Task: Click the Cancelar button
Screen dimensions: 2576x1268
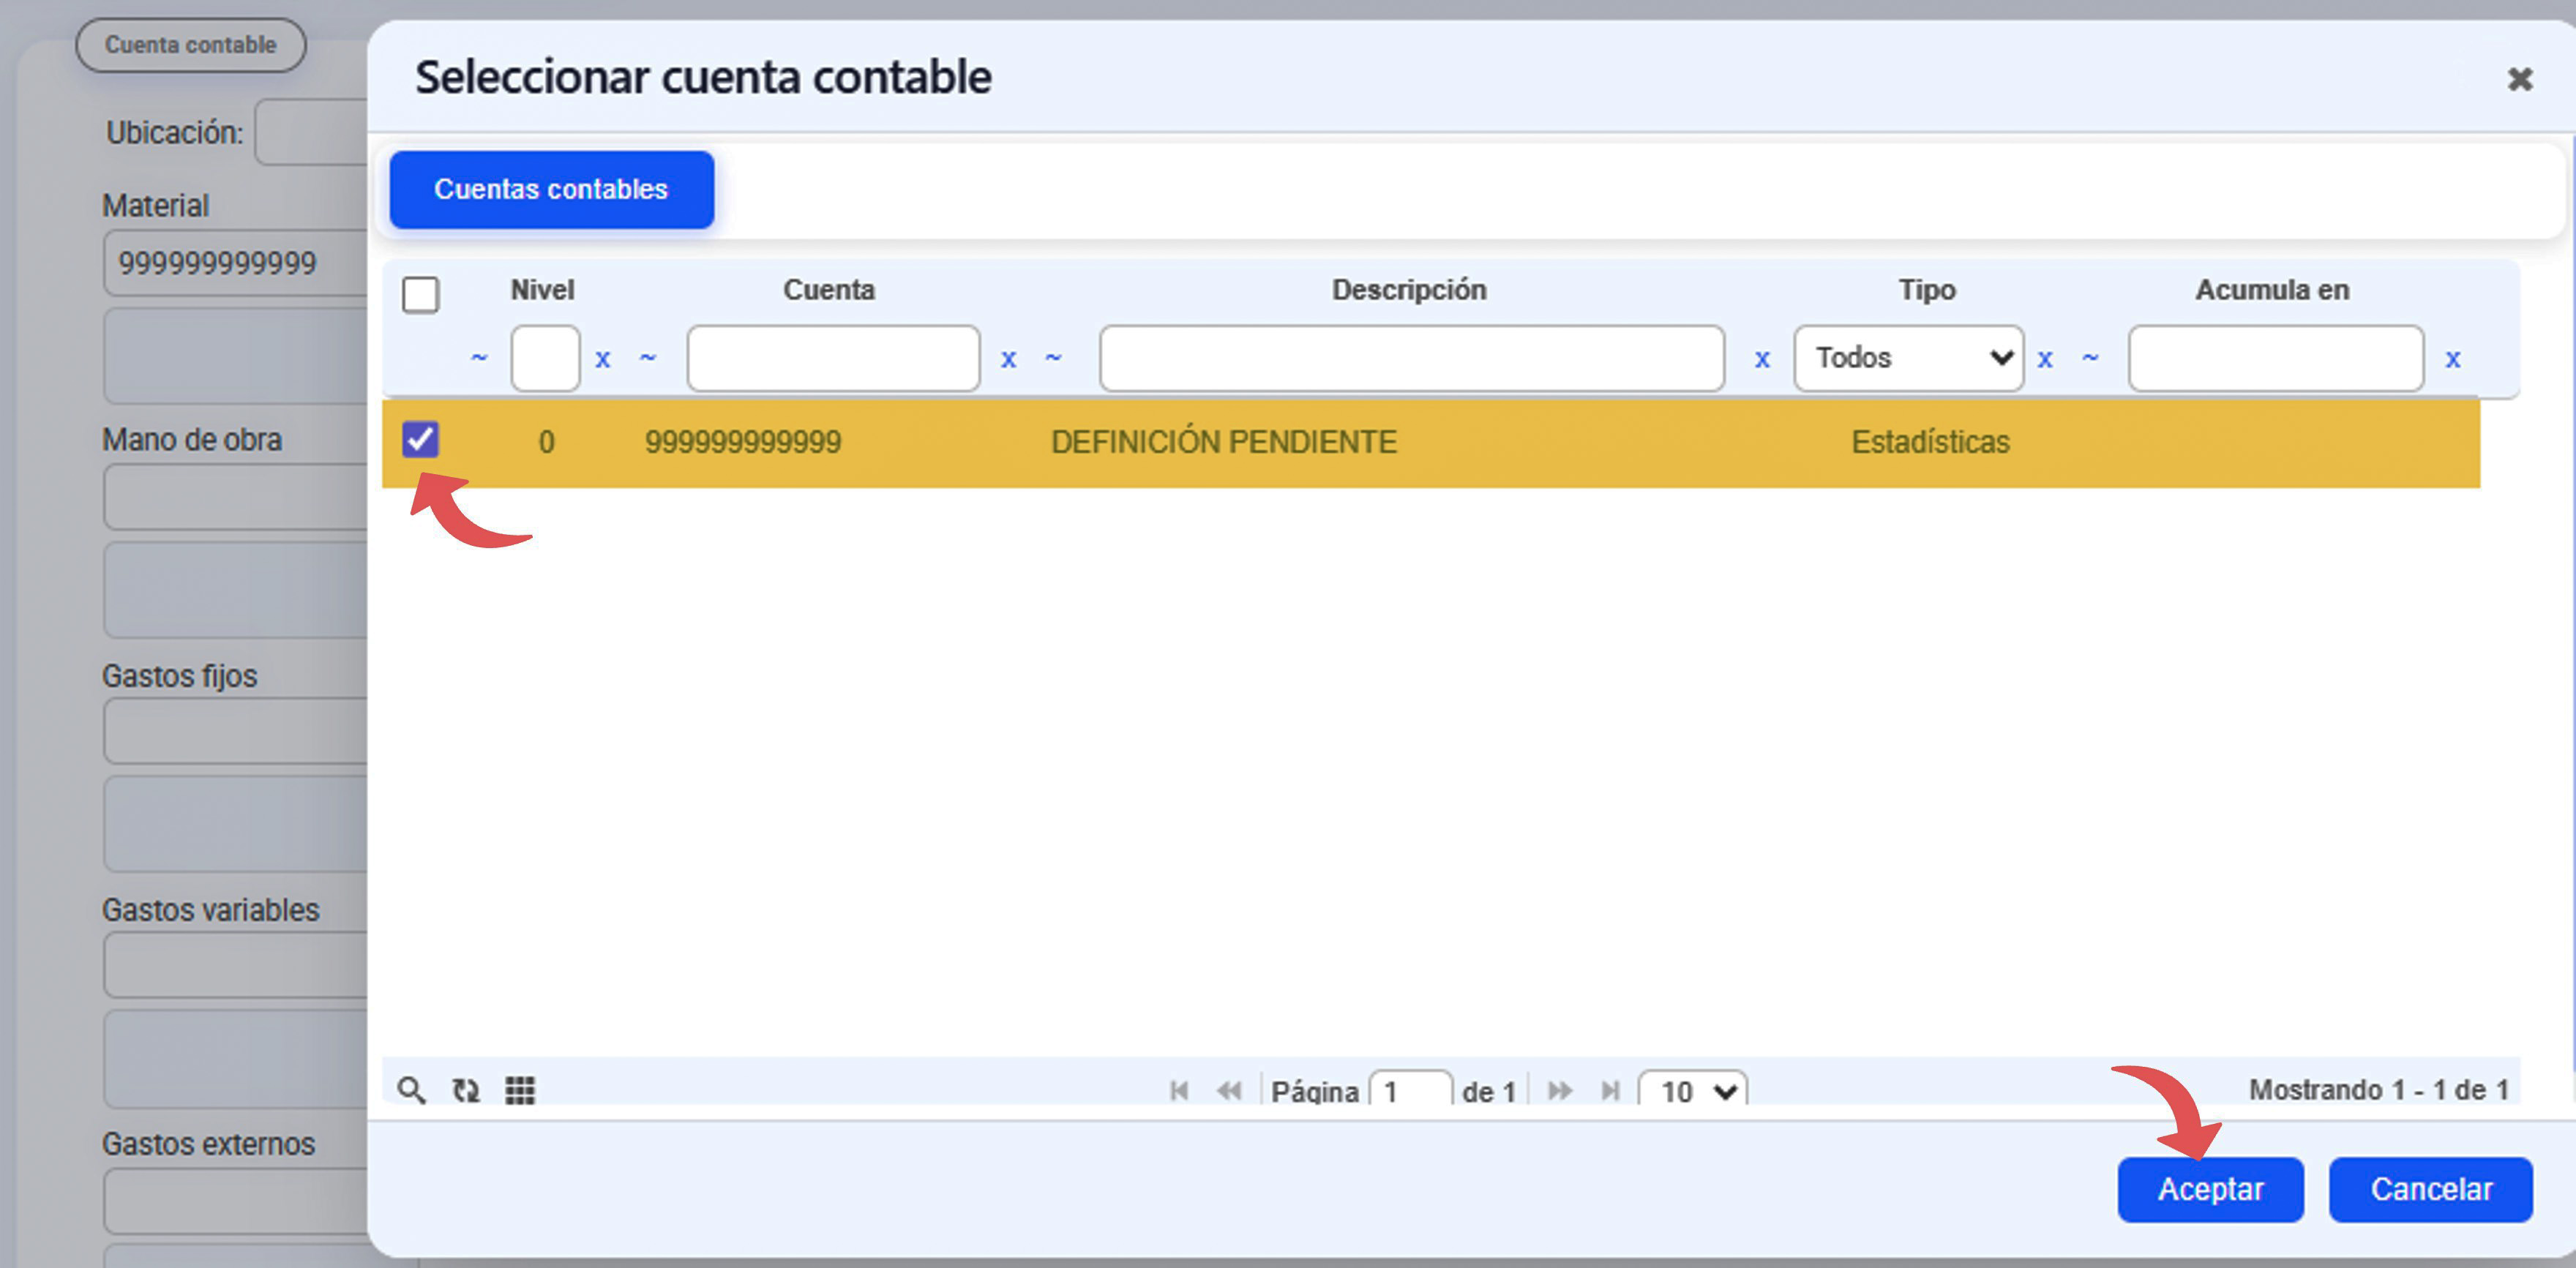Action: (x=2431, y=1189)
